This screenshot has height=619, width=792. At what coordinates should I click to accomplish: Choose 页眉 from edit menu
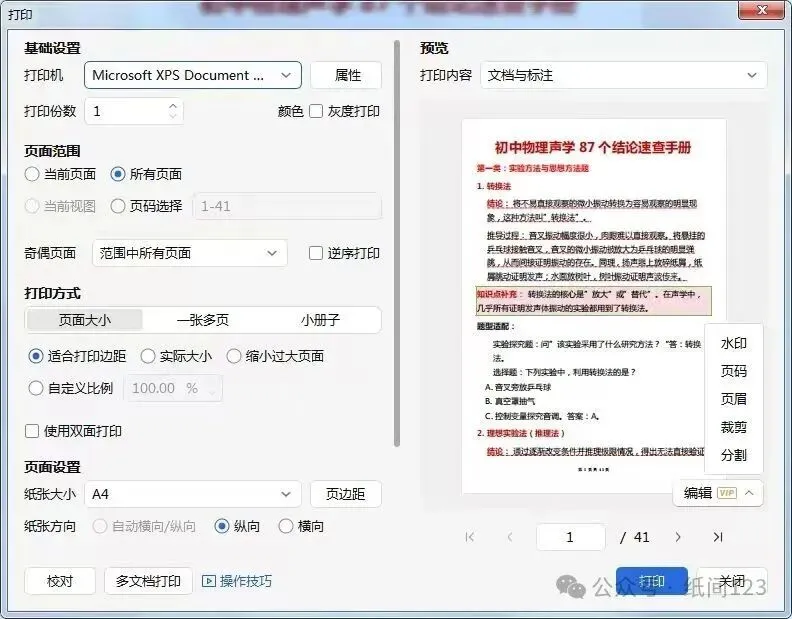[x=733, y=399]
